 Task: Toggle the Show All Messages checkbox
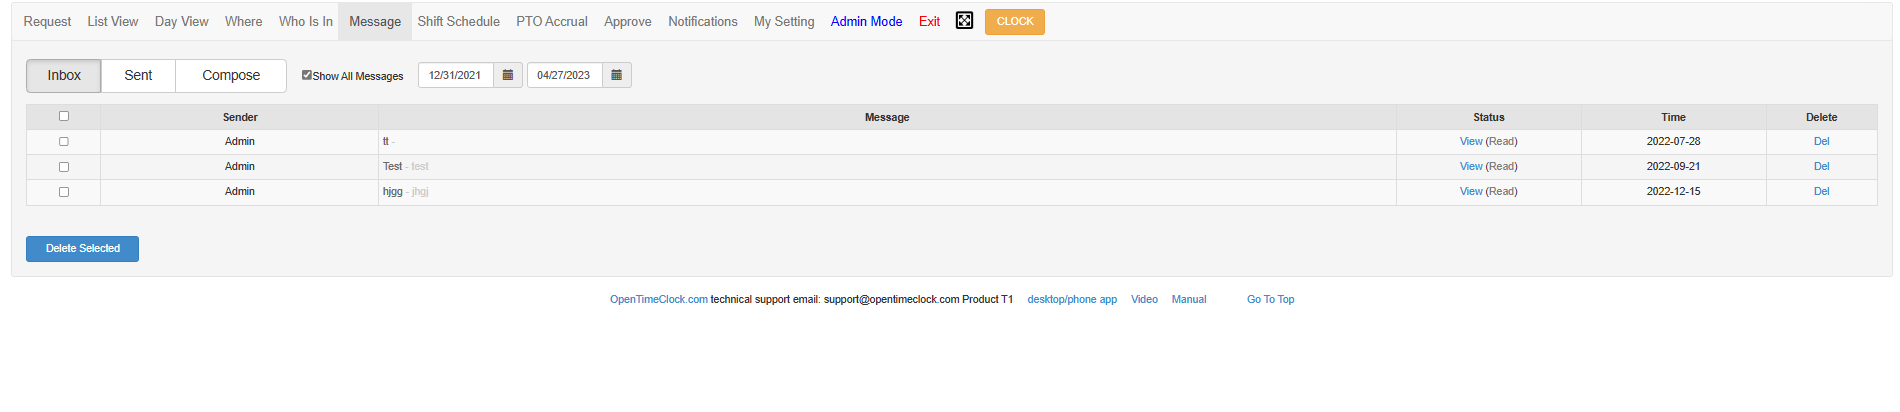tap(307, 75)
